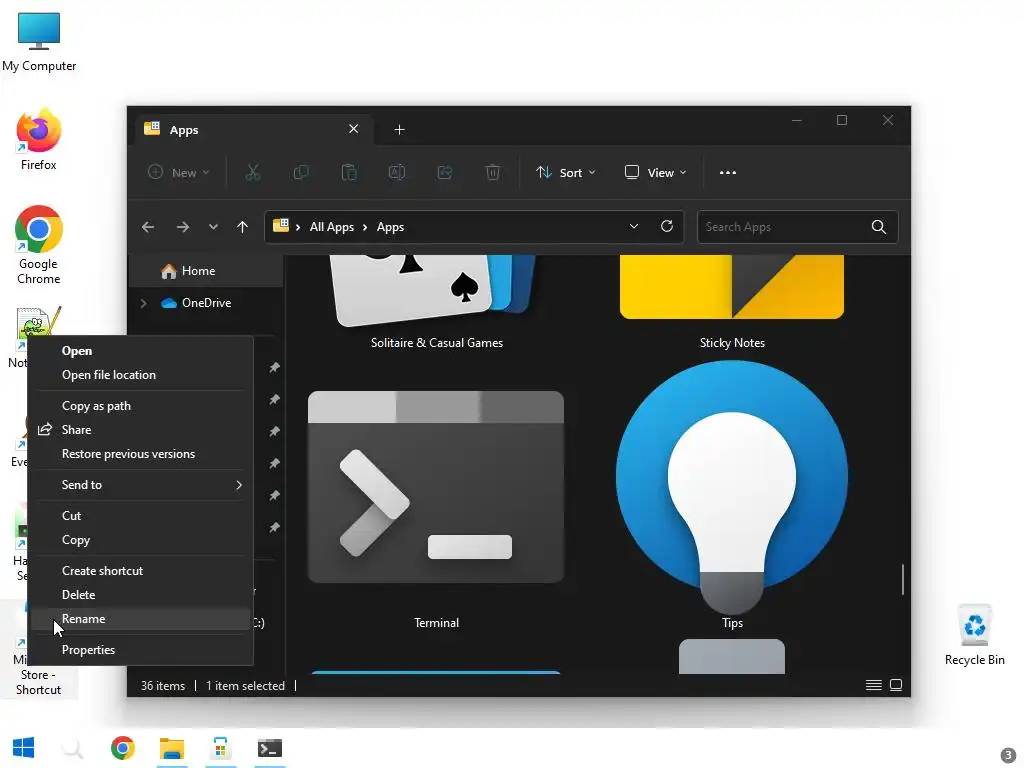Go back with the left arrow

click(x=148, y=227)
